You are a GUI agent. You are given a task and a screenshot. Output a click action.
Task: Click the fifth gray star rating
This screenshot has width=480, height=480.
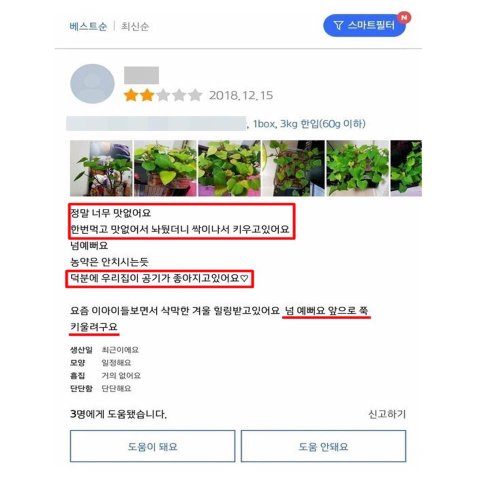pos(195,95)
